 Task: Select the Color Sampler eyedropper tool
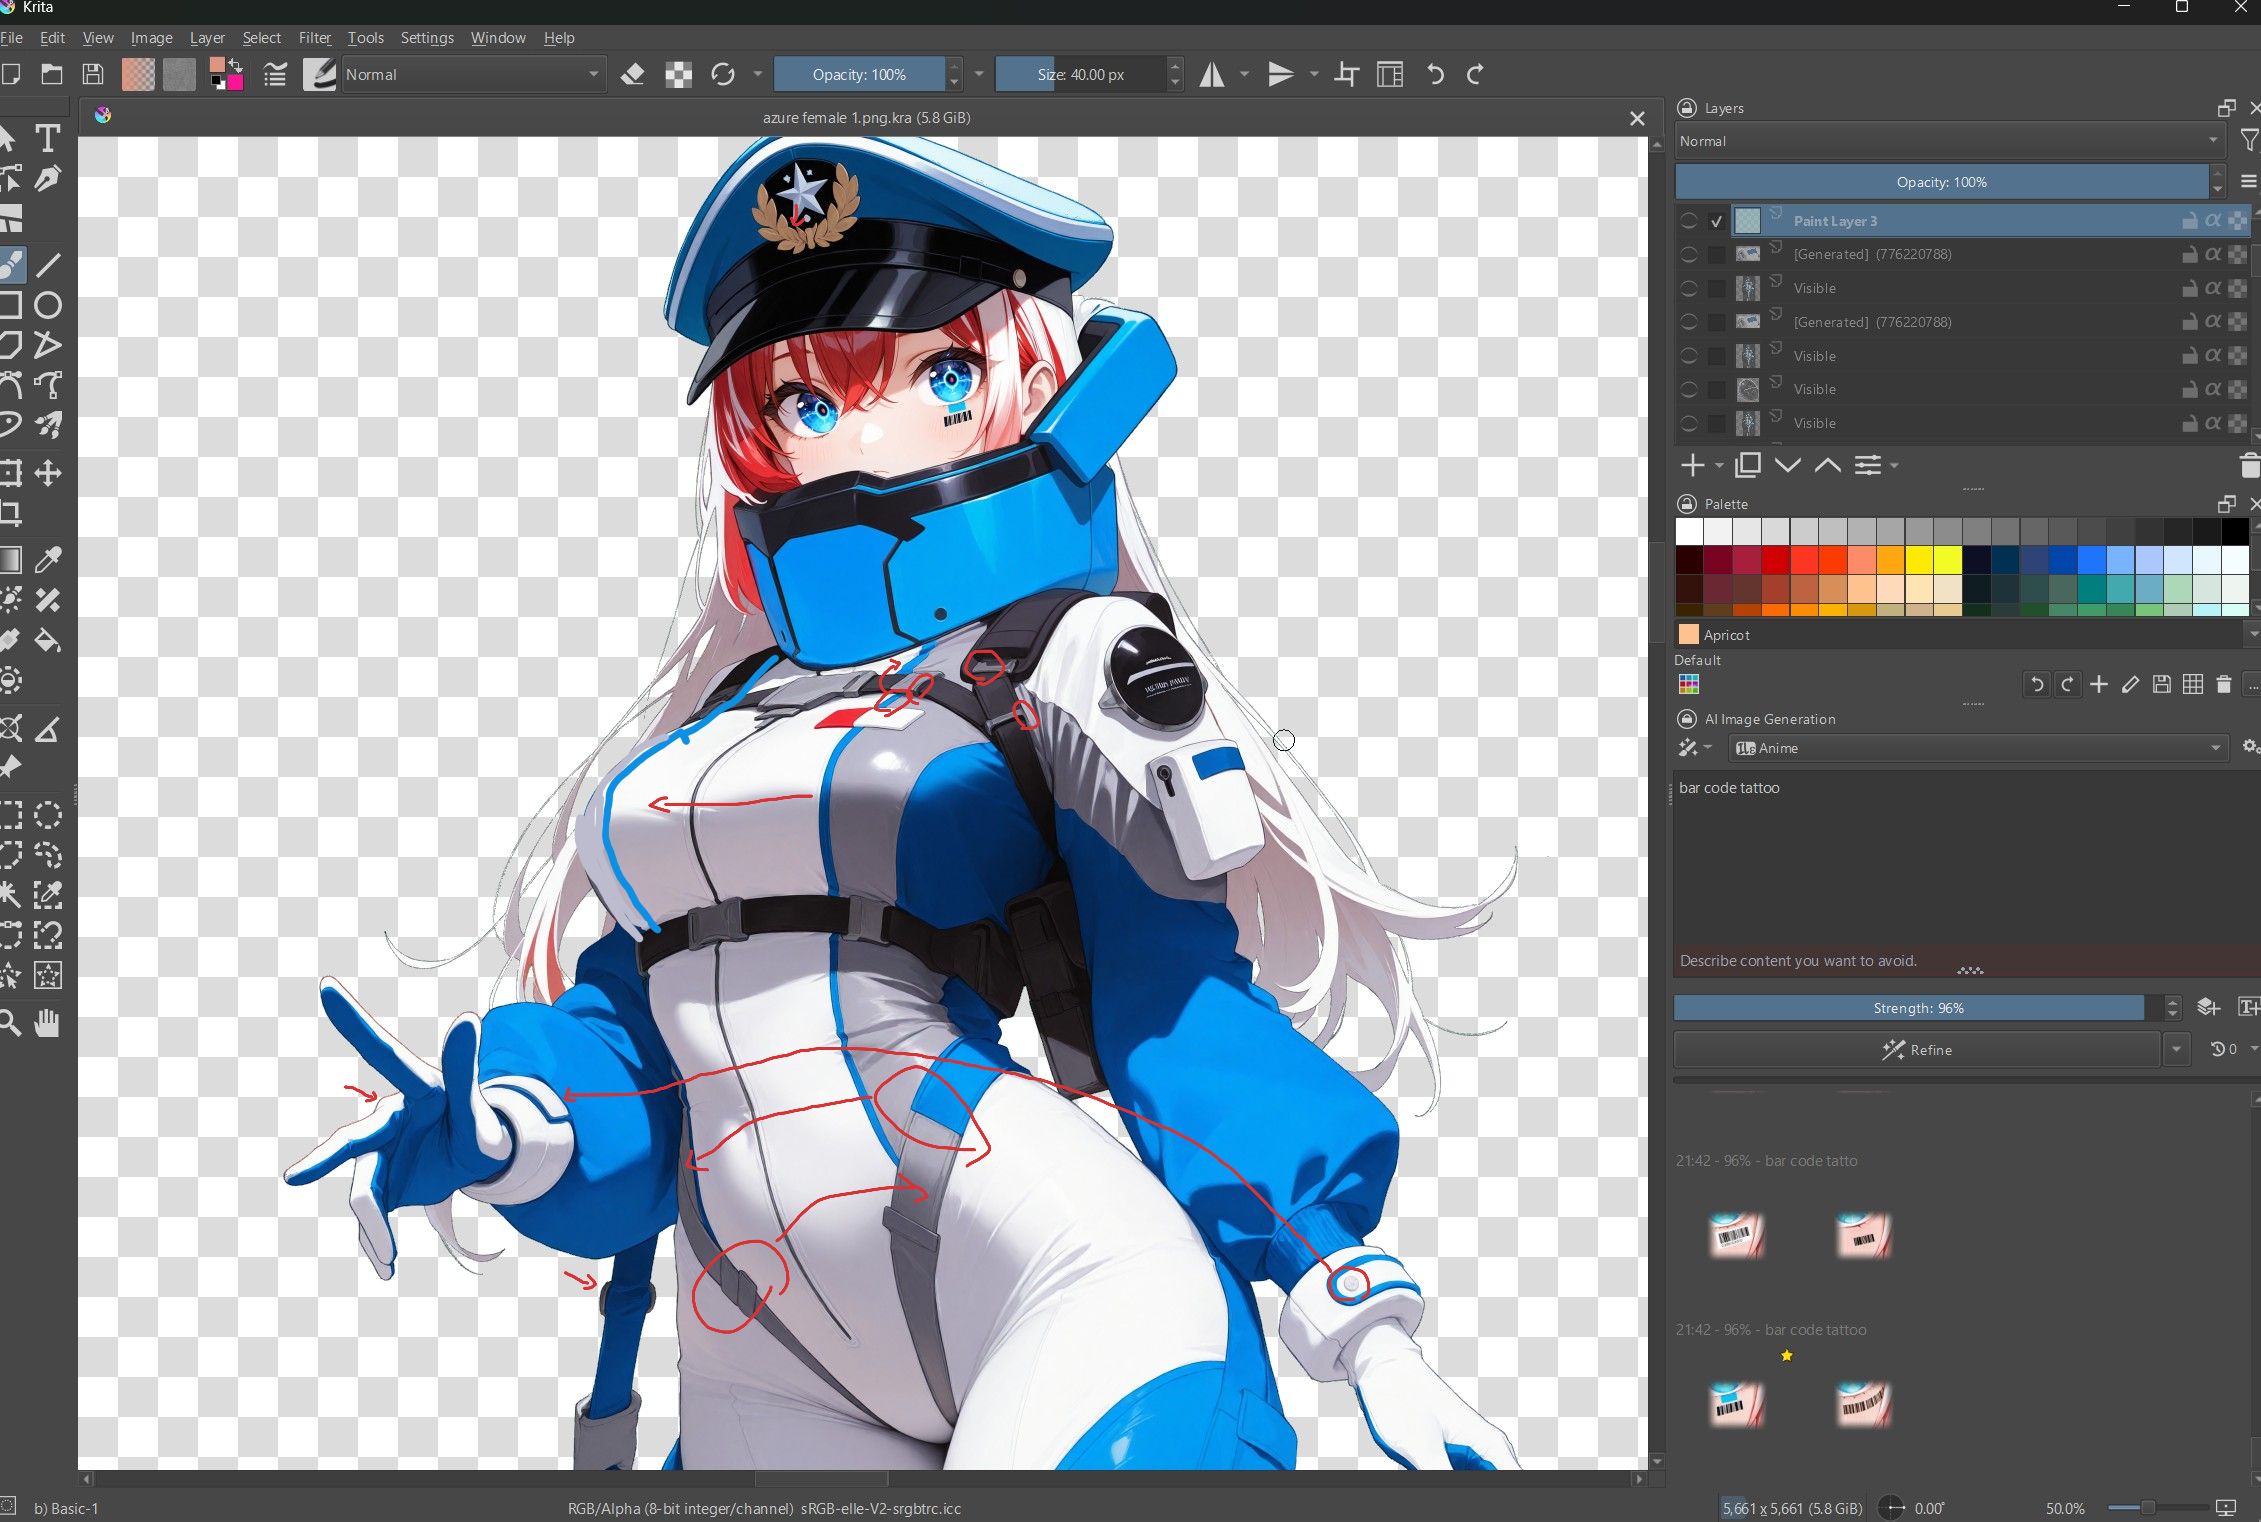(x=47, y=559)
